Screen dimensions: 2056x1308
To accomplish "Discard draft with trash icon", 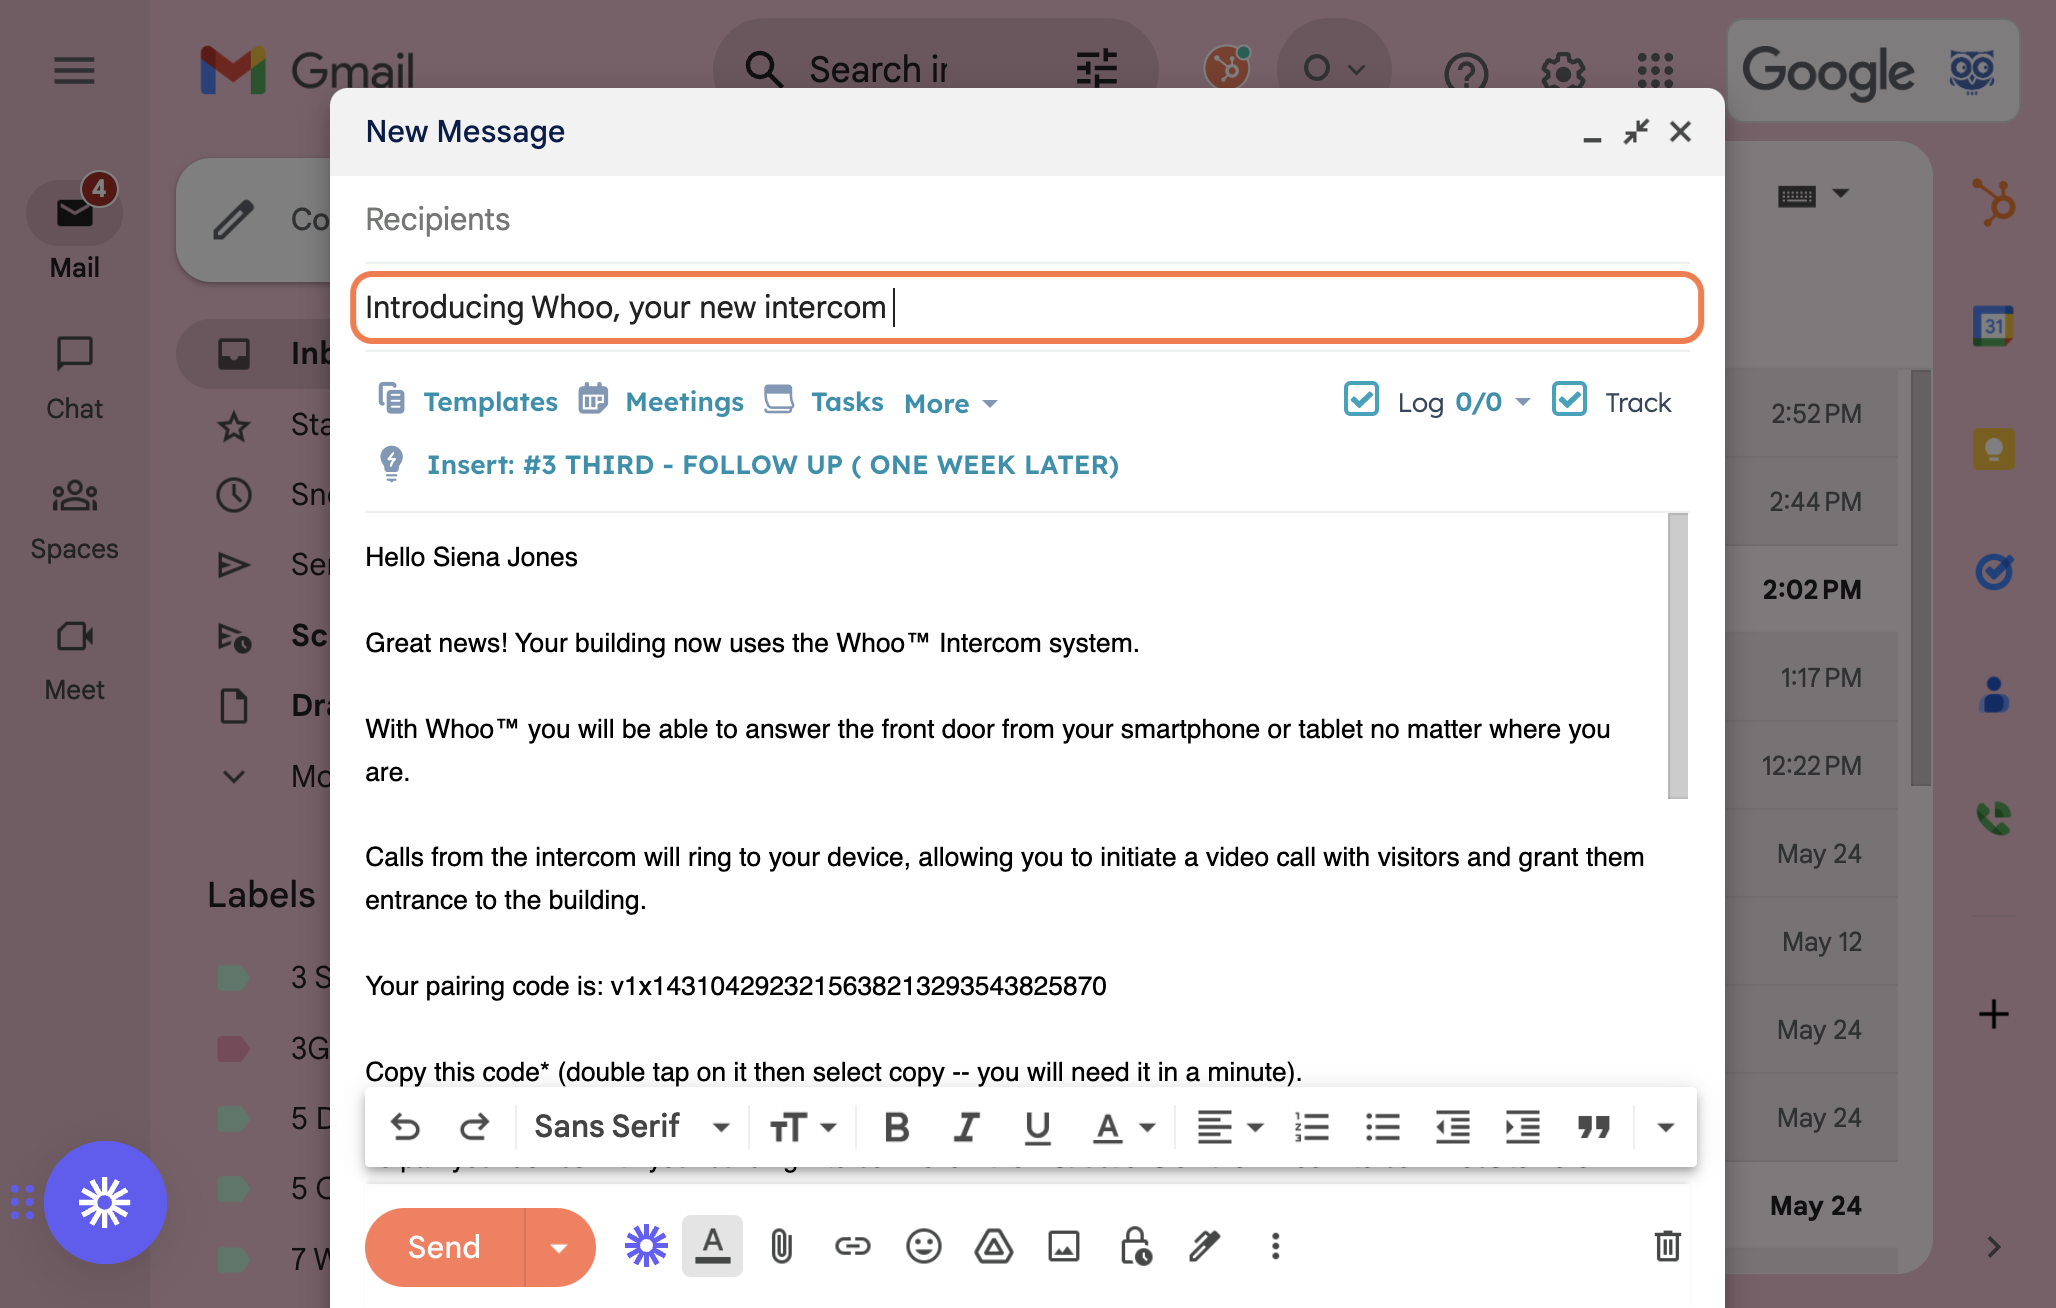I will [1667, 1246].
